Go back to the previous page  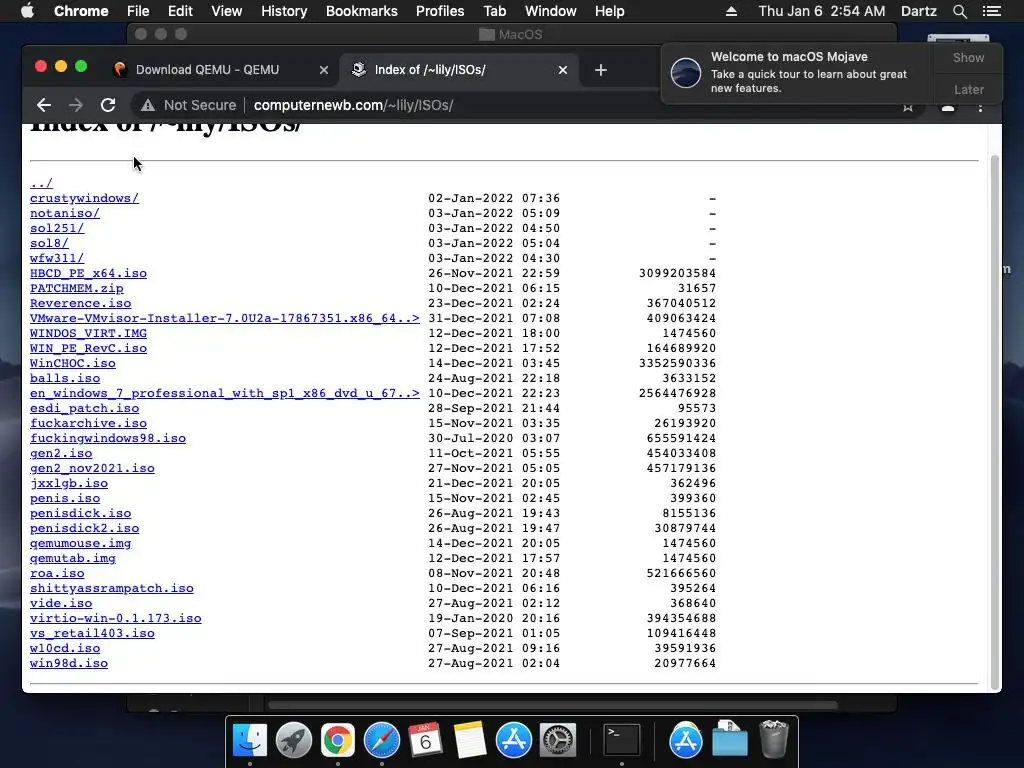pos(44,105)
